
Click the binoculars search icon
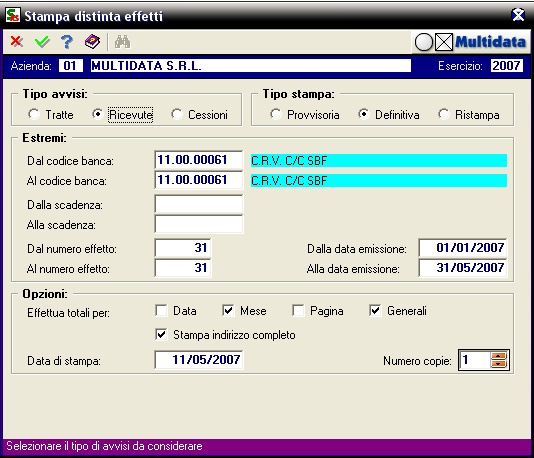123,42
